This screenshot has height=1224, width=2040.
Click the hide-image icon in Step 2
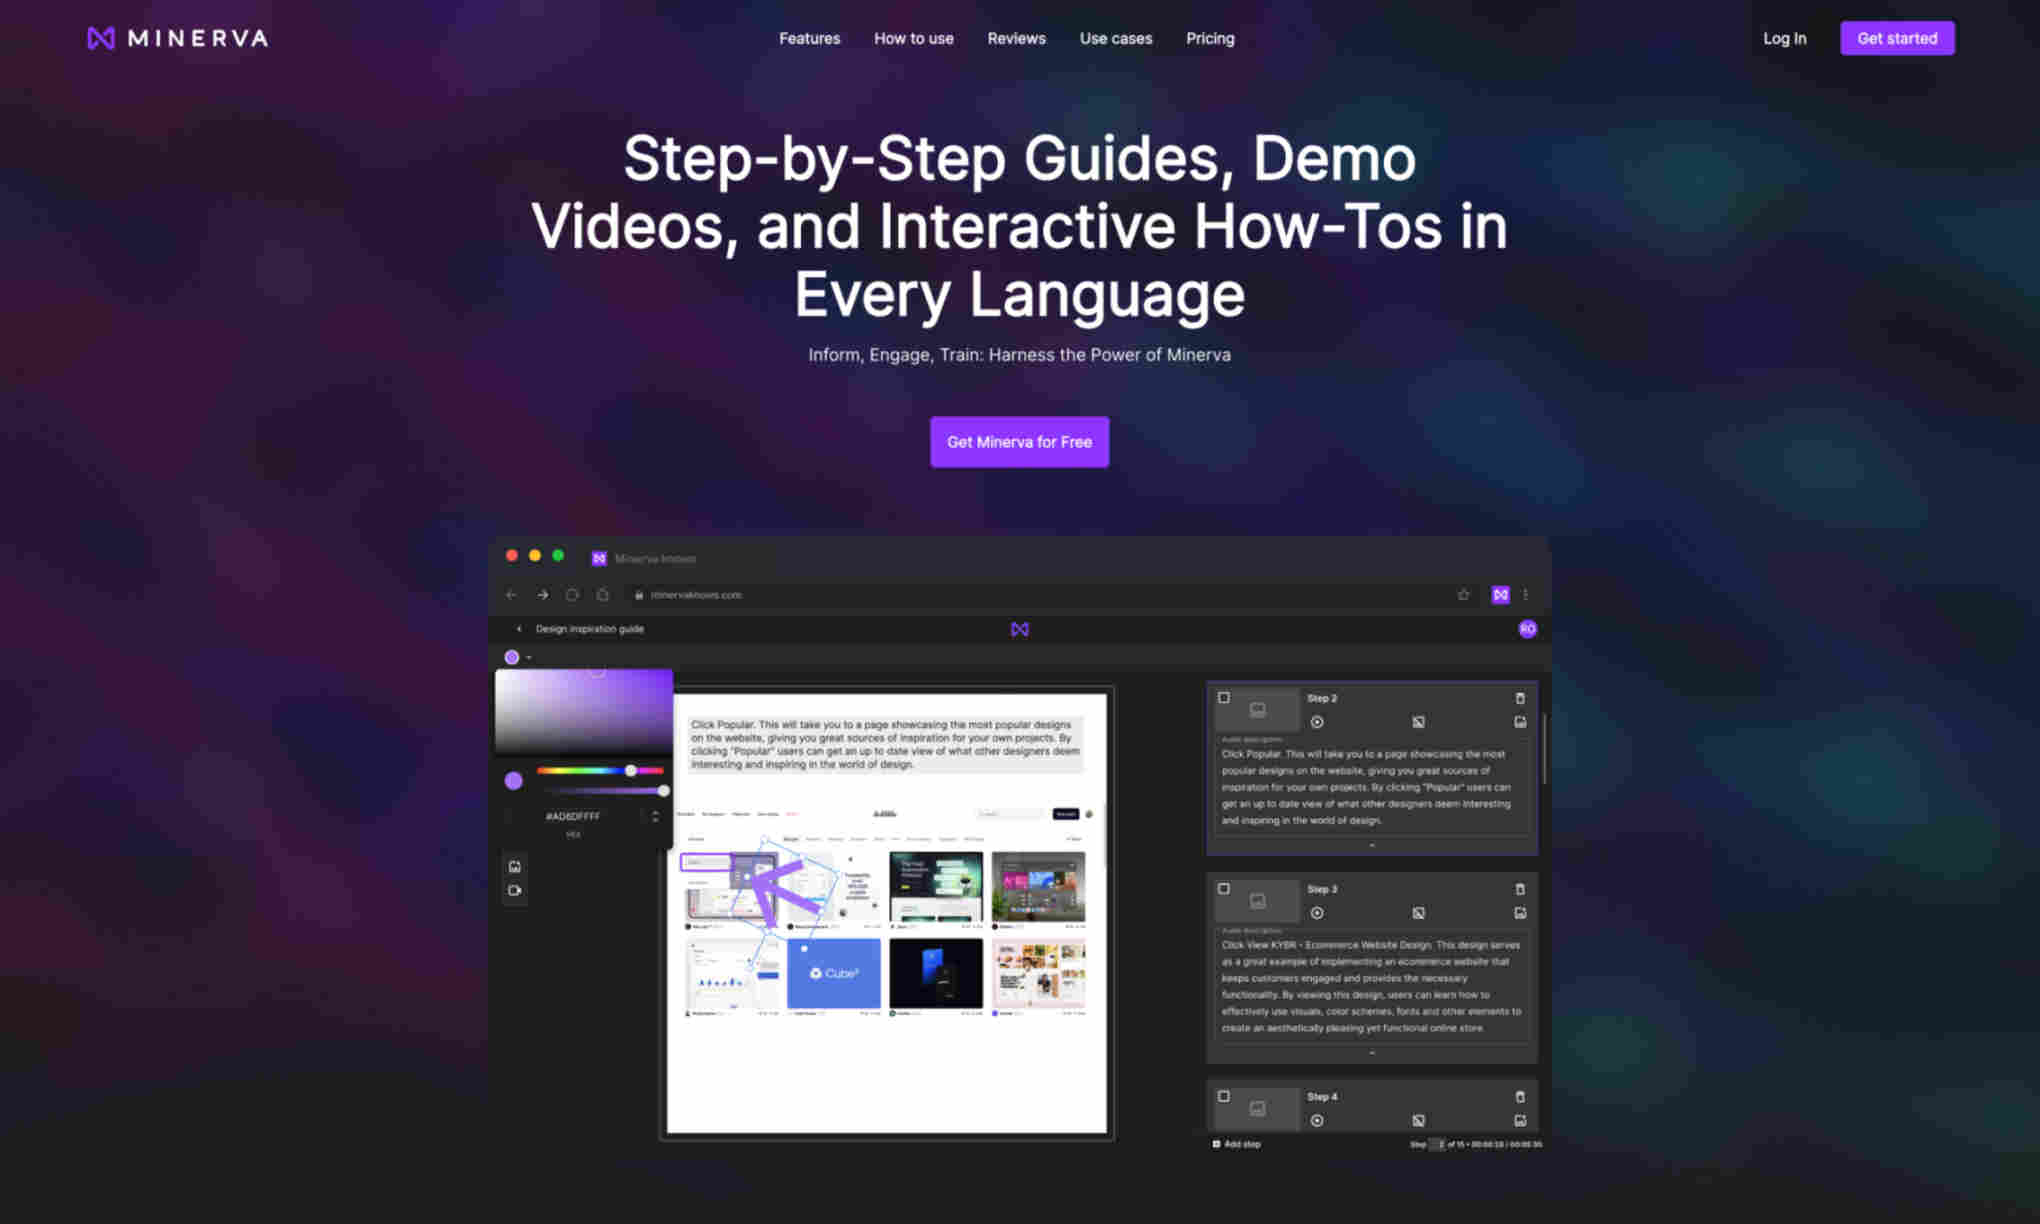[1418, 722]
